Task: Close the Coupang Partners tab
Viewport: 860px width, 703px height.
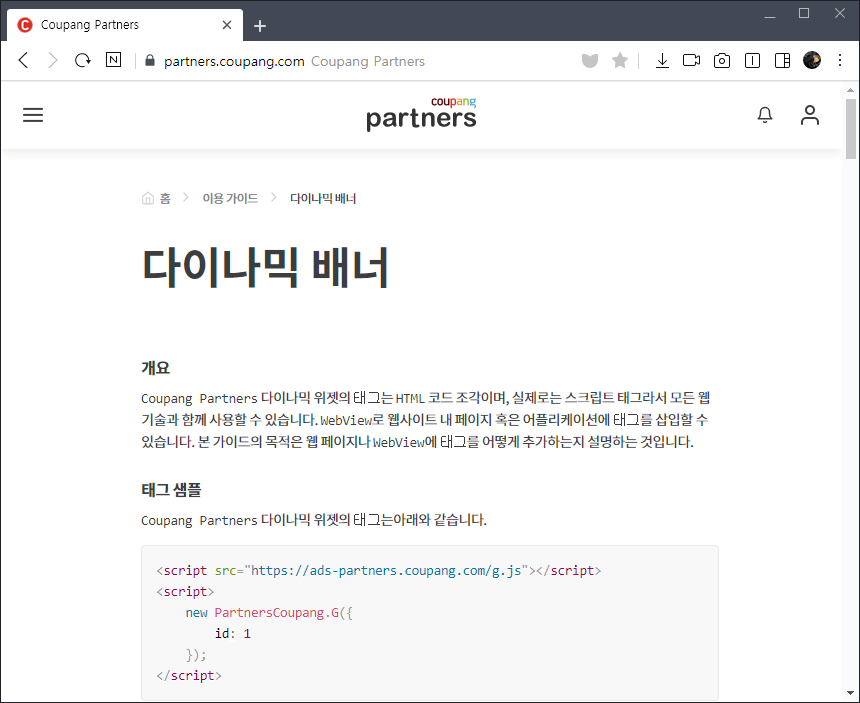Action: (227, 25)
